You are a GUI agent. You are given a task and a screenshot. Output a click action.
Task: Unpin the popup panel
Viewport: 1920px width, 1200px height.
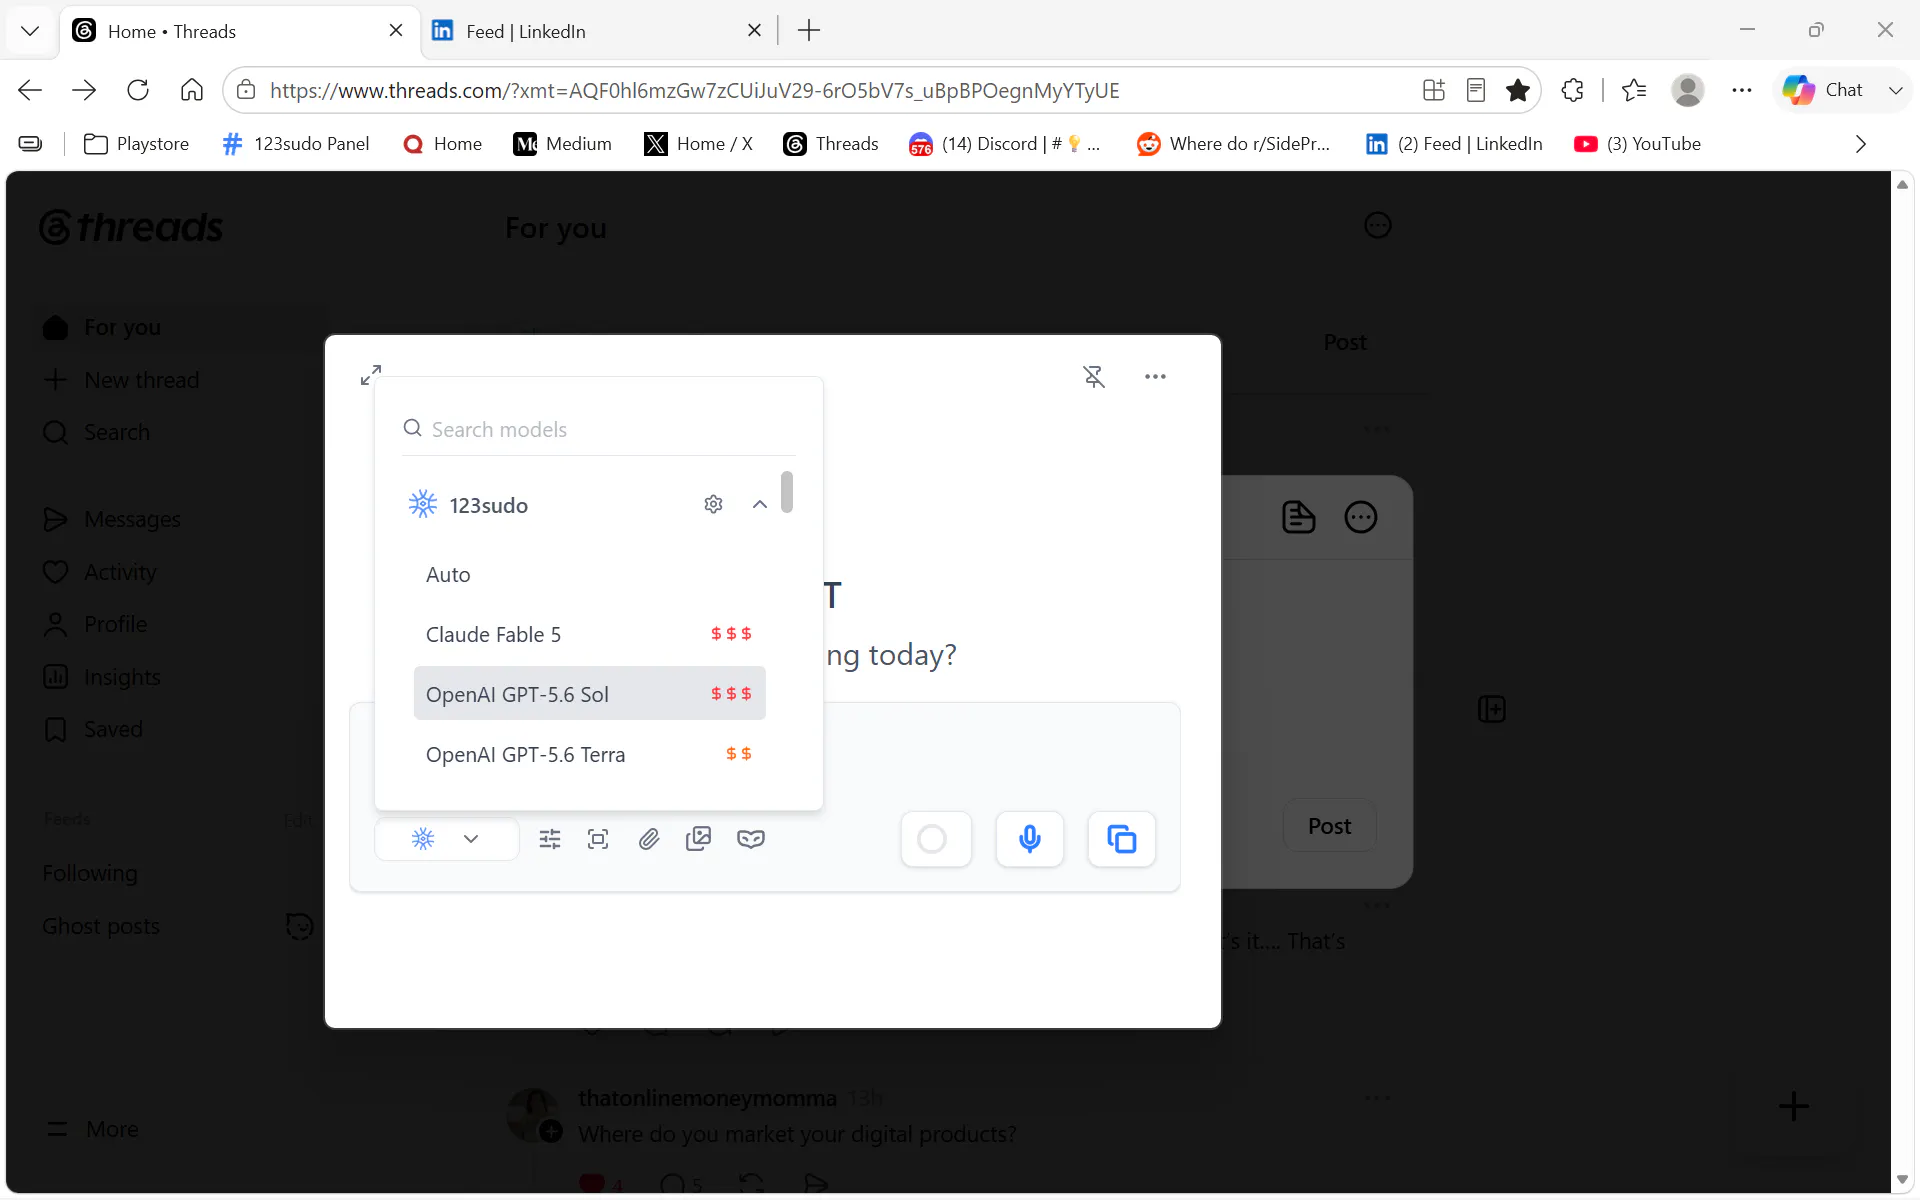[1094, 376]
